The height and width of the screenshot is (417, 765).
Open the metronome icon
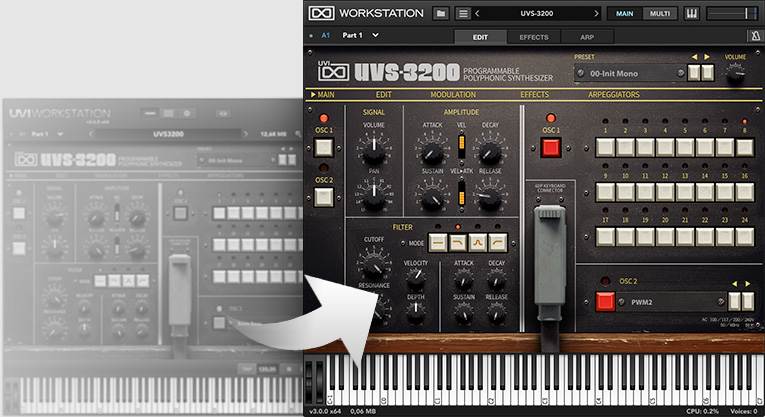point(755,36)
